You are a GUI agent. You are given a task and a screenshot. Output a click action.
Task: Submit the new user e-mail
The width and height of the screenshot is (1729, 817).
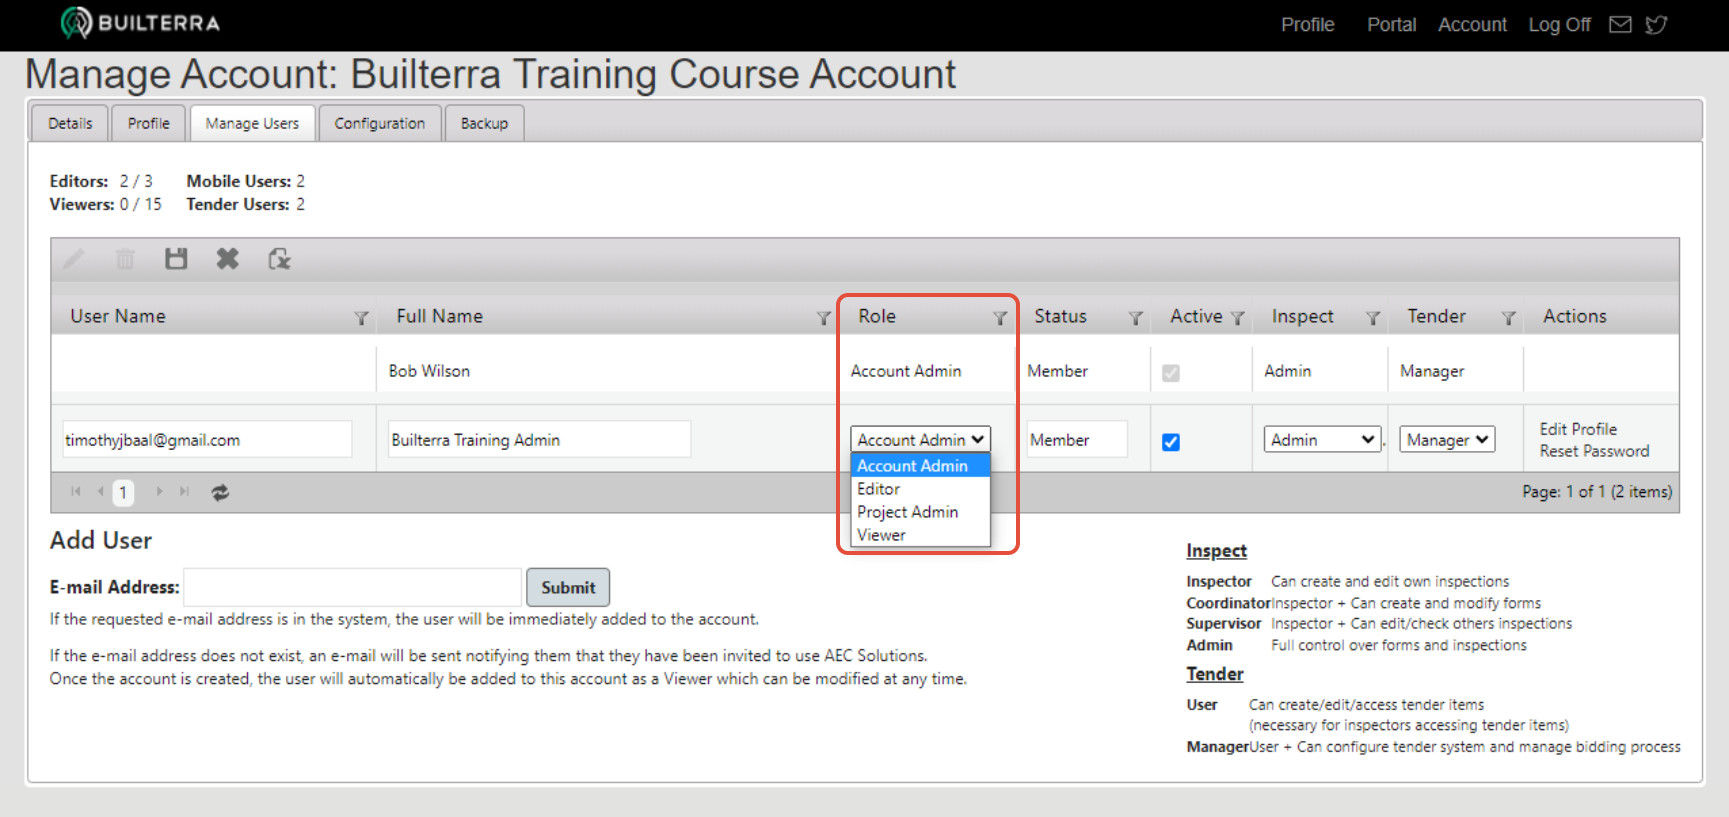tap(568, 587)
